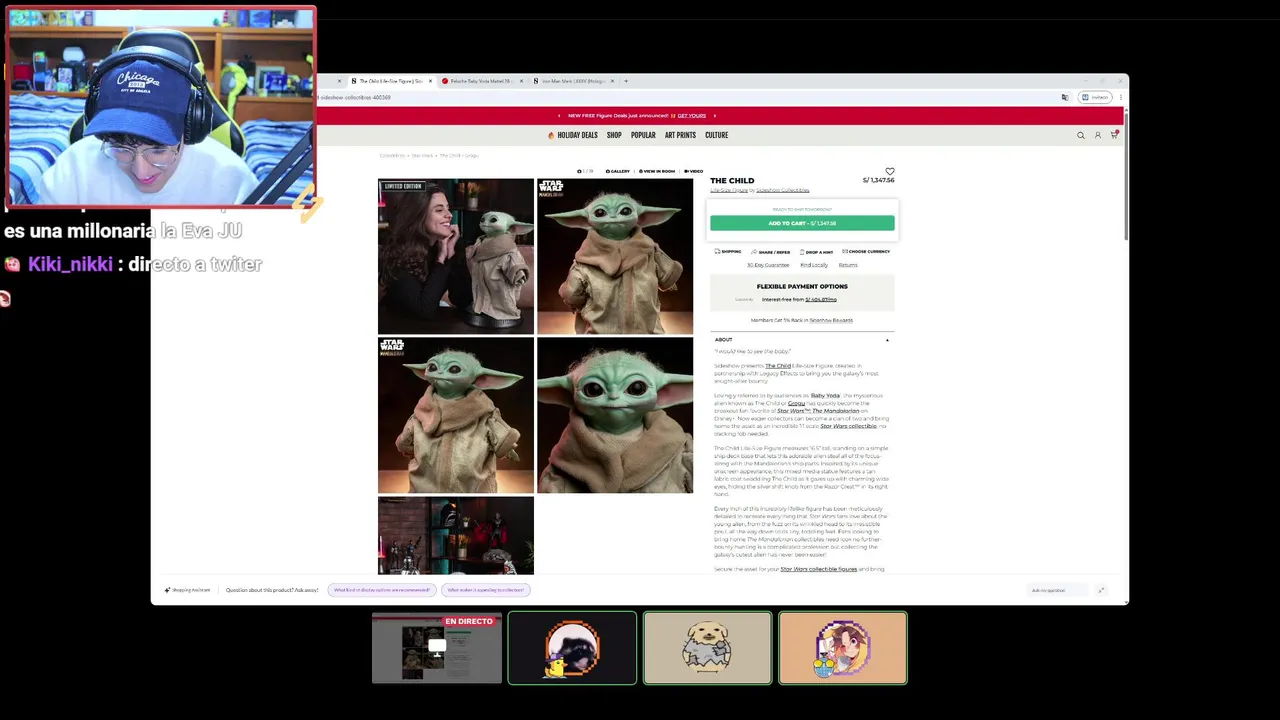
Task: Open the user account icon
Action: click(x=1097, y=135)
